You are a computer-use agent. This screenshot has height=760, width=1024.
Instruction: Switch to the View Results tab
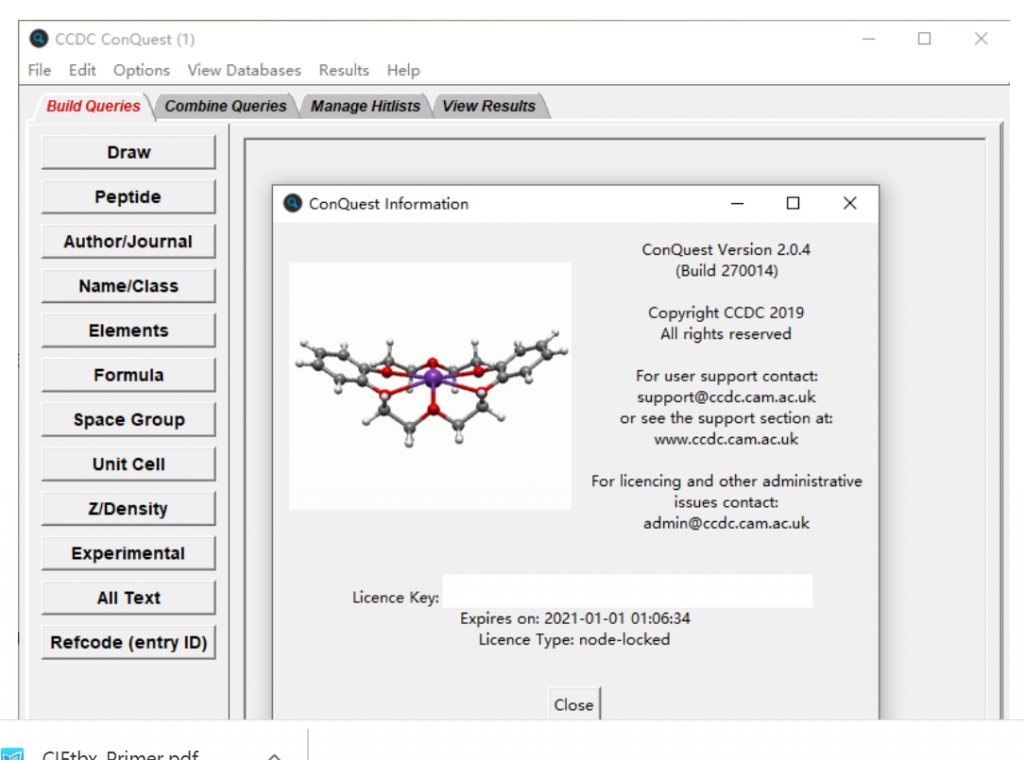pyautogui.click(x=488, y=106)
